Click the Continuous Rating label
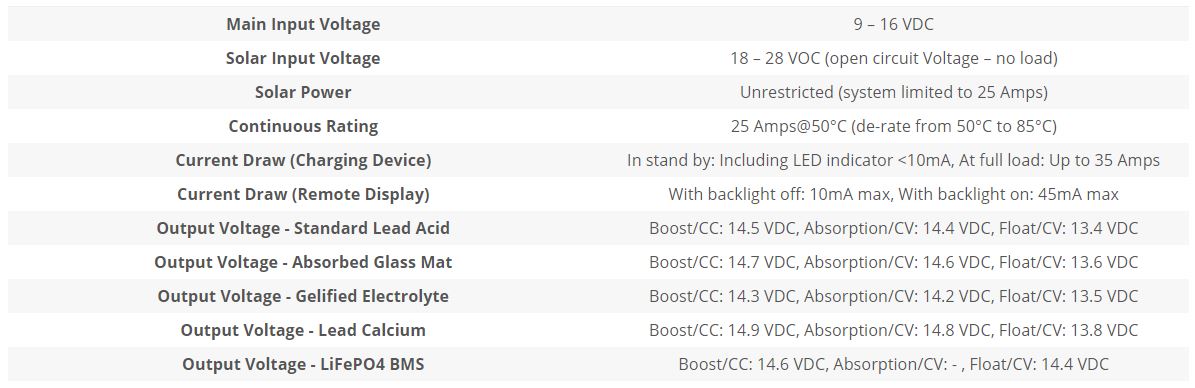Image resolution: width=1195 pixels, height=388 pixels. pyautogui.click(x=303, y=127)
